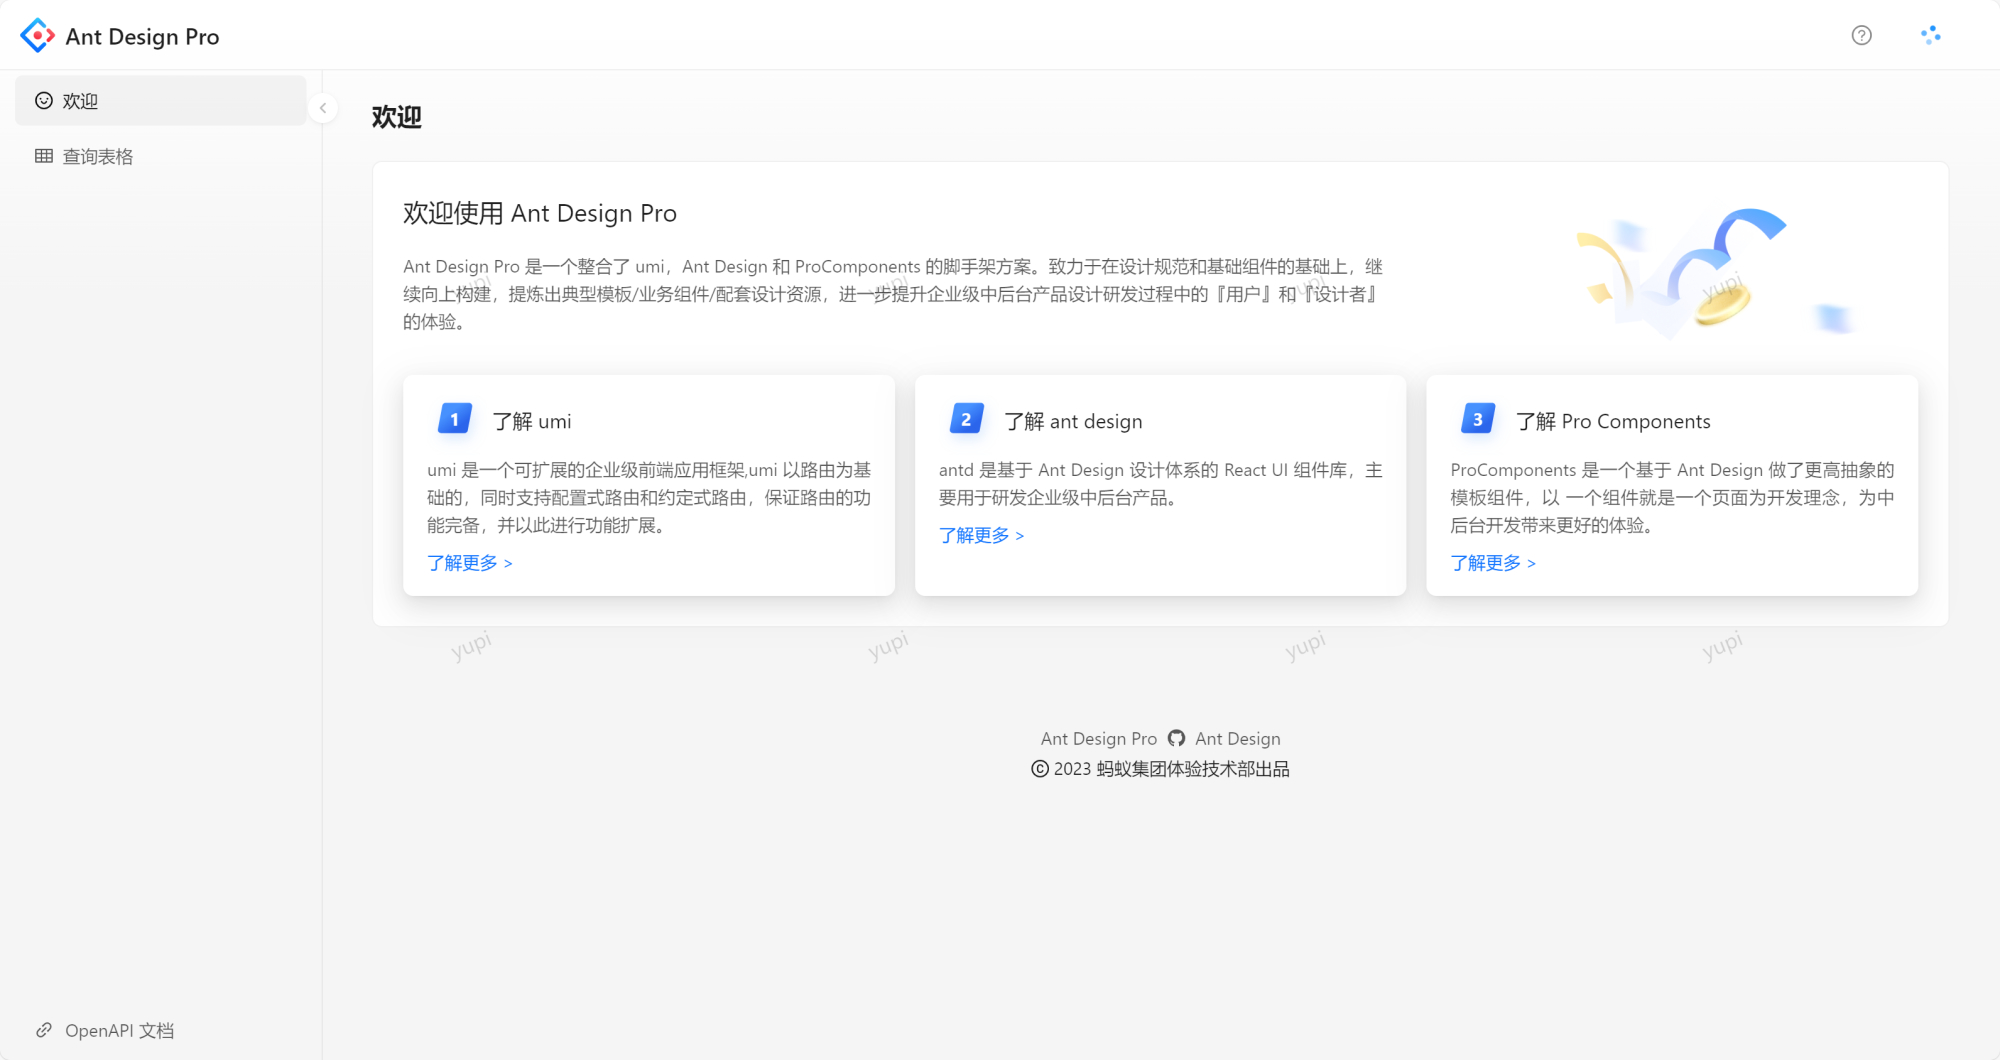Screen dimensions: 2000x1060
Task: Open the GitHub icon in the footer
Action: click(1176, 739)
